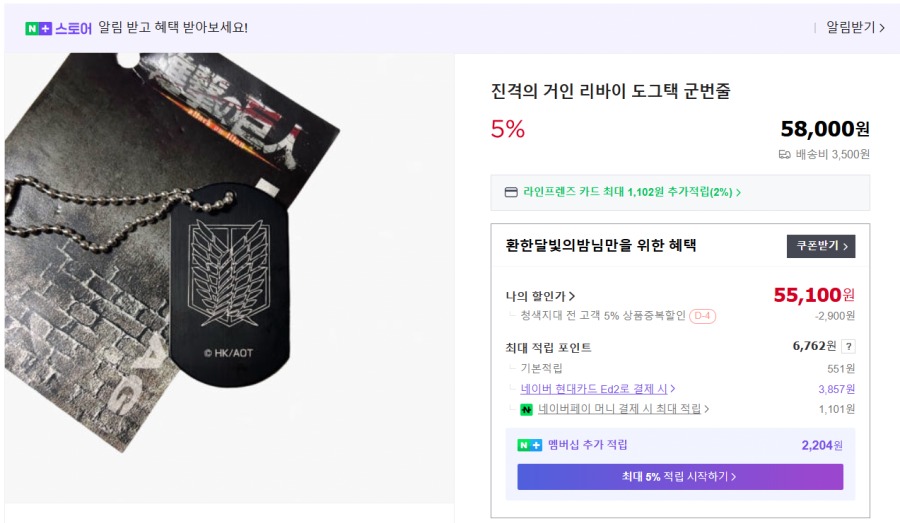Click the product title 진격의 거인 리바이 도그택
The width and height of the screenshot is (900, 523).
point(610,91)
